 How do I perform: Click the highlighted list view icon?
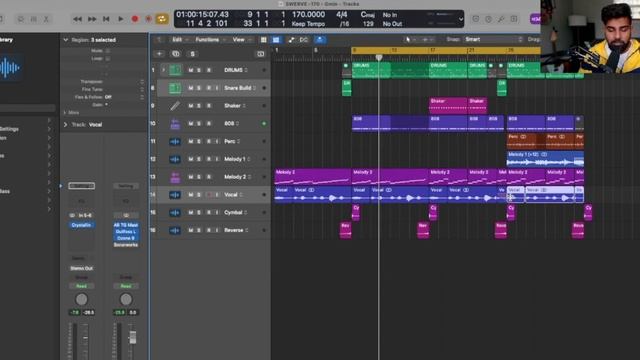click(x=276, y=40)
